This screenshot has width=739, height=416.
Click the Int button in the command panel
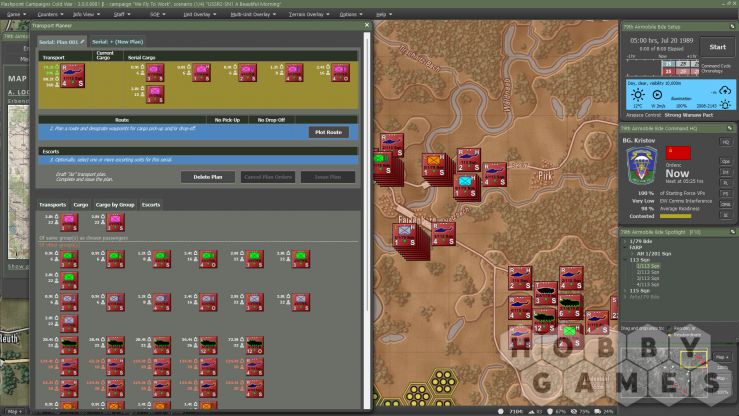tap(726, 172)
